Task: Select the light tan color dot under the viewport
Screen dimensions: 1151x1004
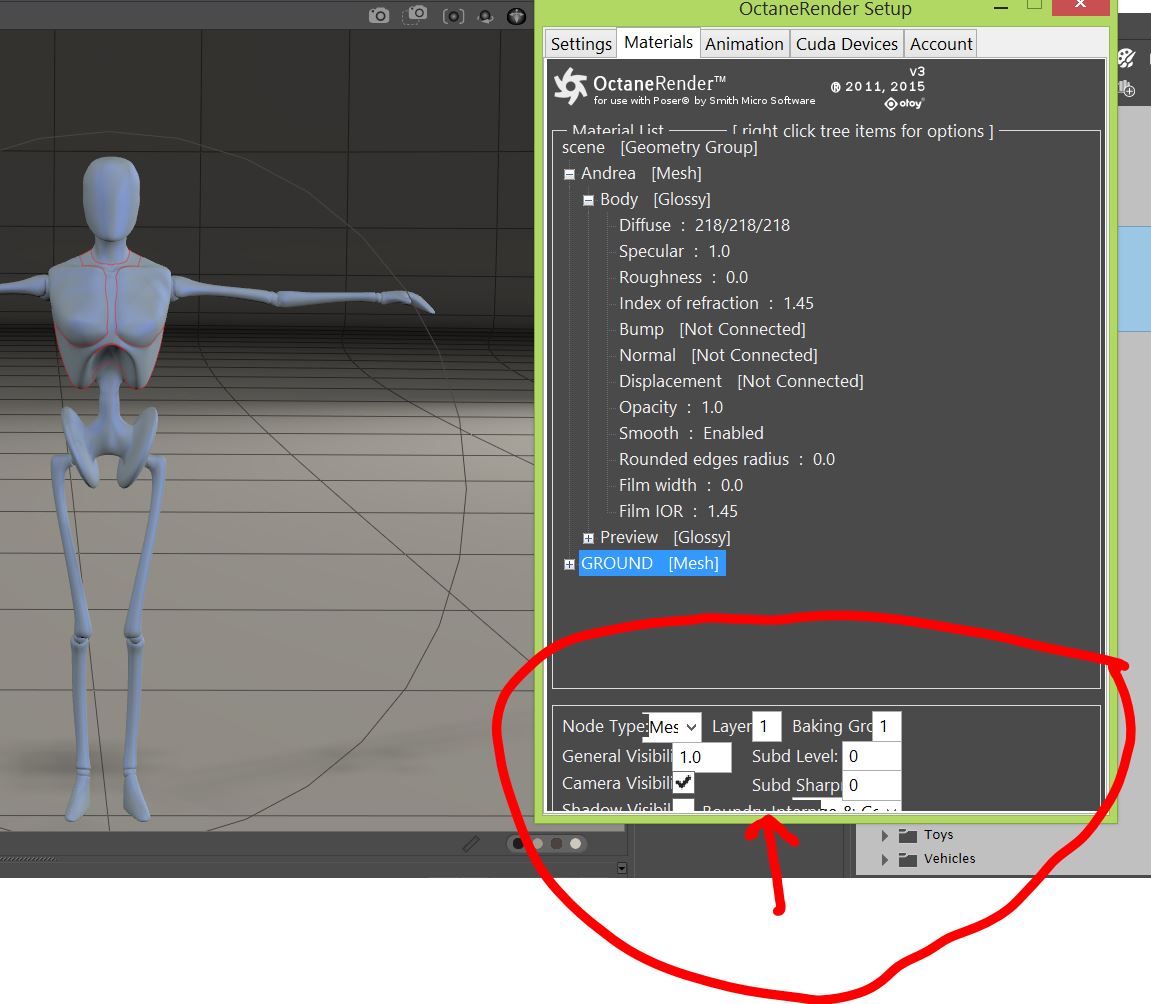Action: click(537, 844)
